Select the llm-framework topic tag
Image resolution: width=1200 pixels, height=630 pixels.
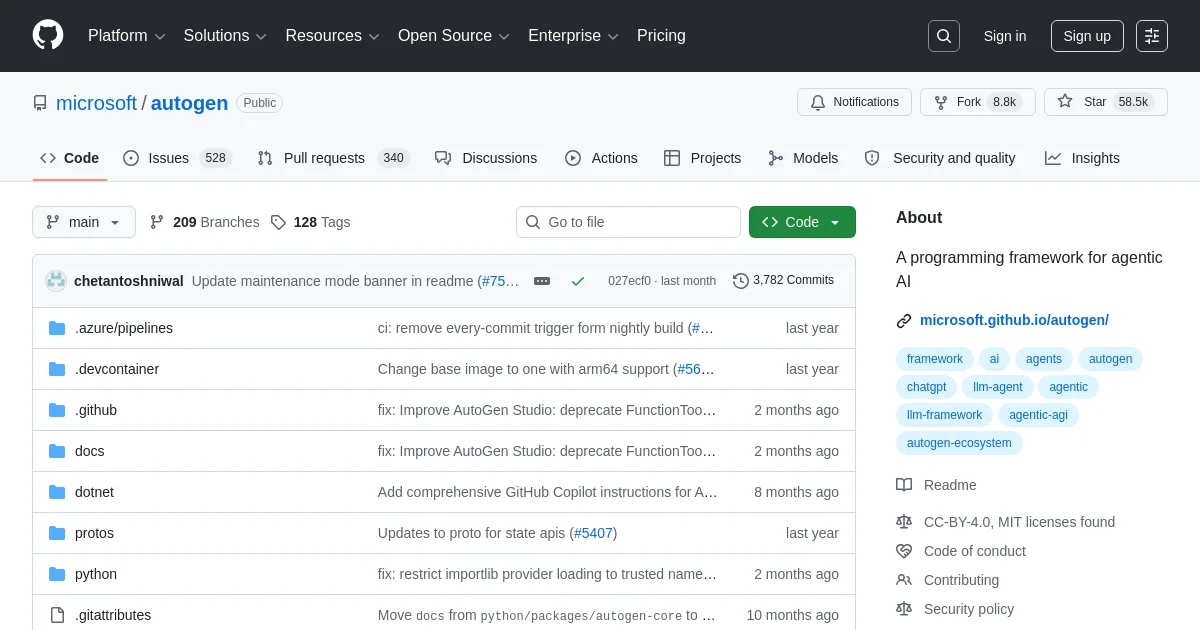pyautogui.click(x=944, y=415)
